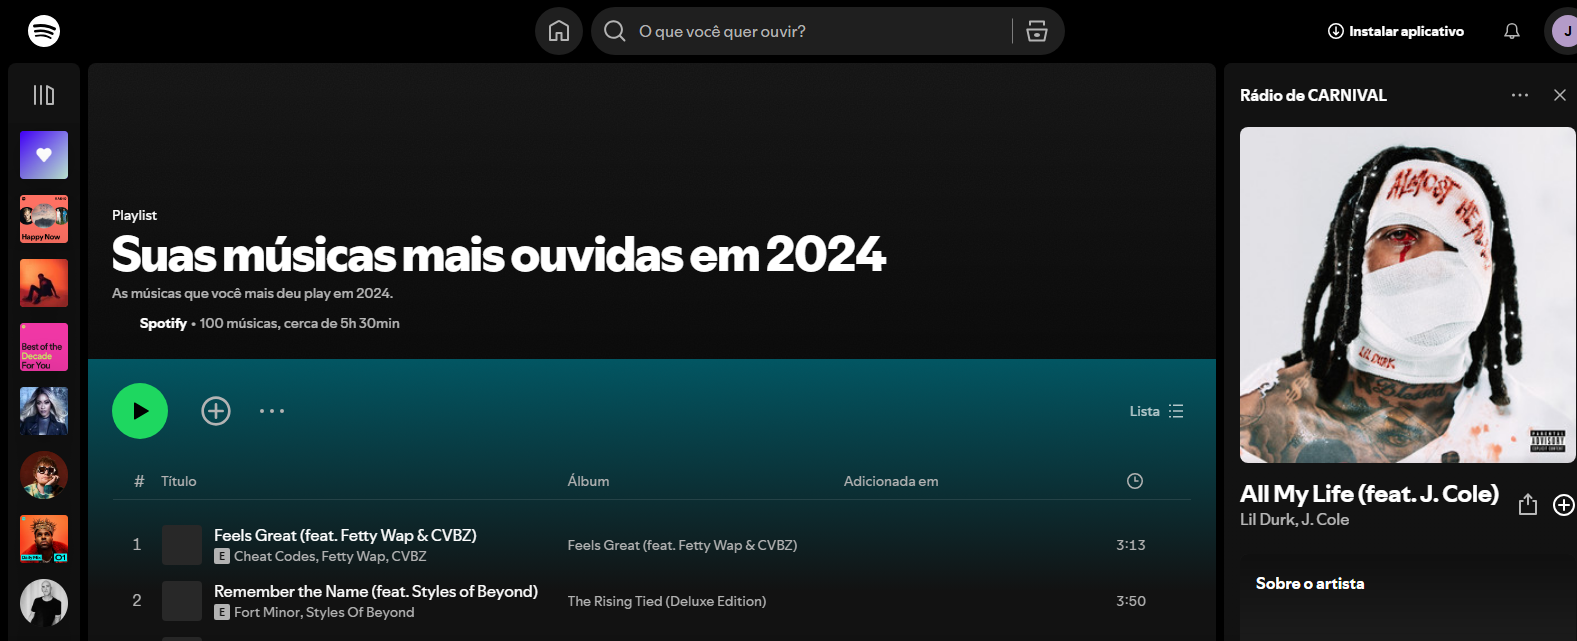Screen dimensions: 1577x641
Task: Sort tracks by Álbum column header
Action: coord(588,481)
